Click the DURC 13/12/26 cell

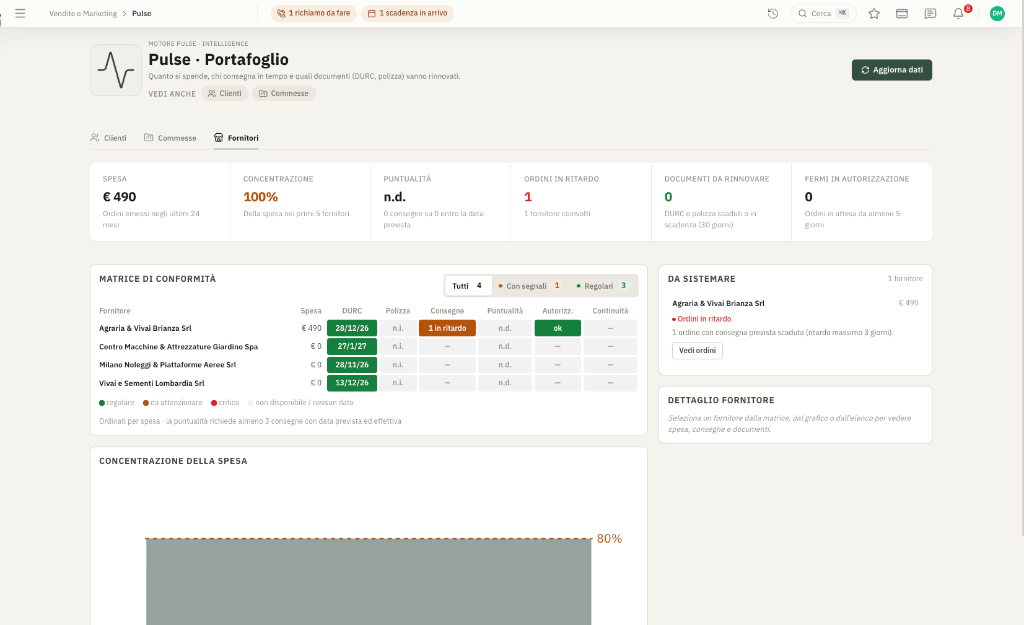pyautogui.click(x=352, y=383)
